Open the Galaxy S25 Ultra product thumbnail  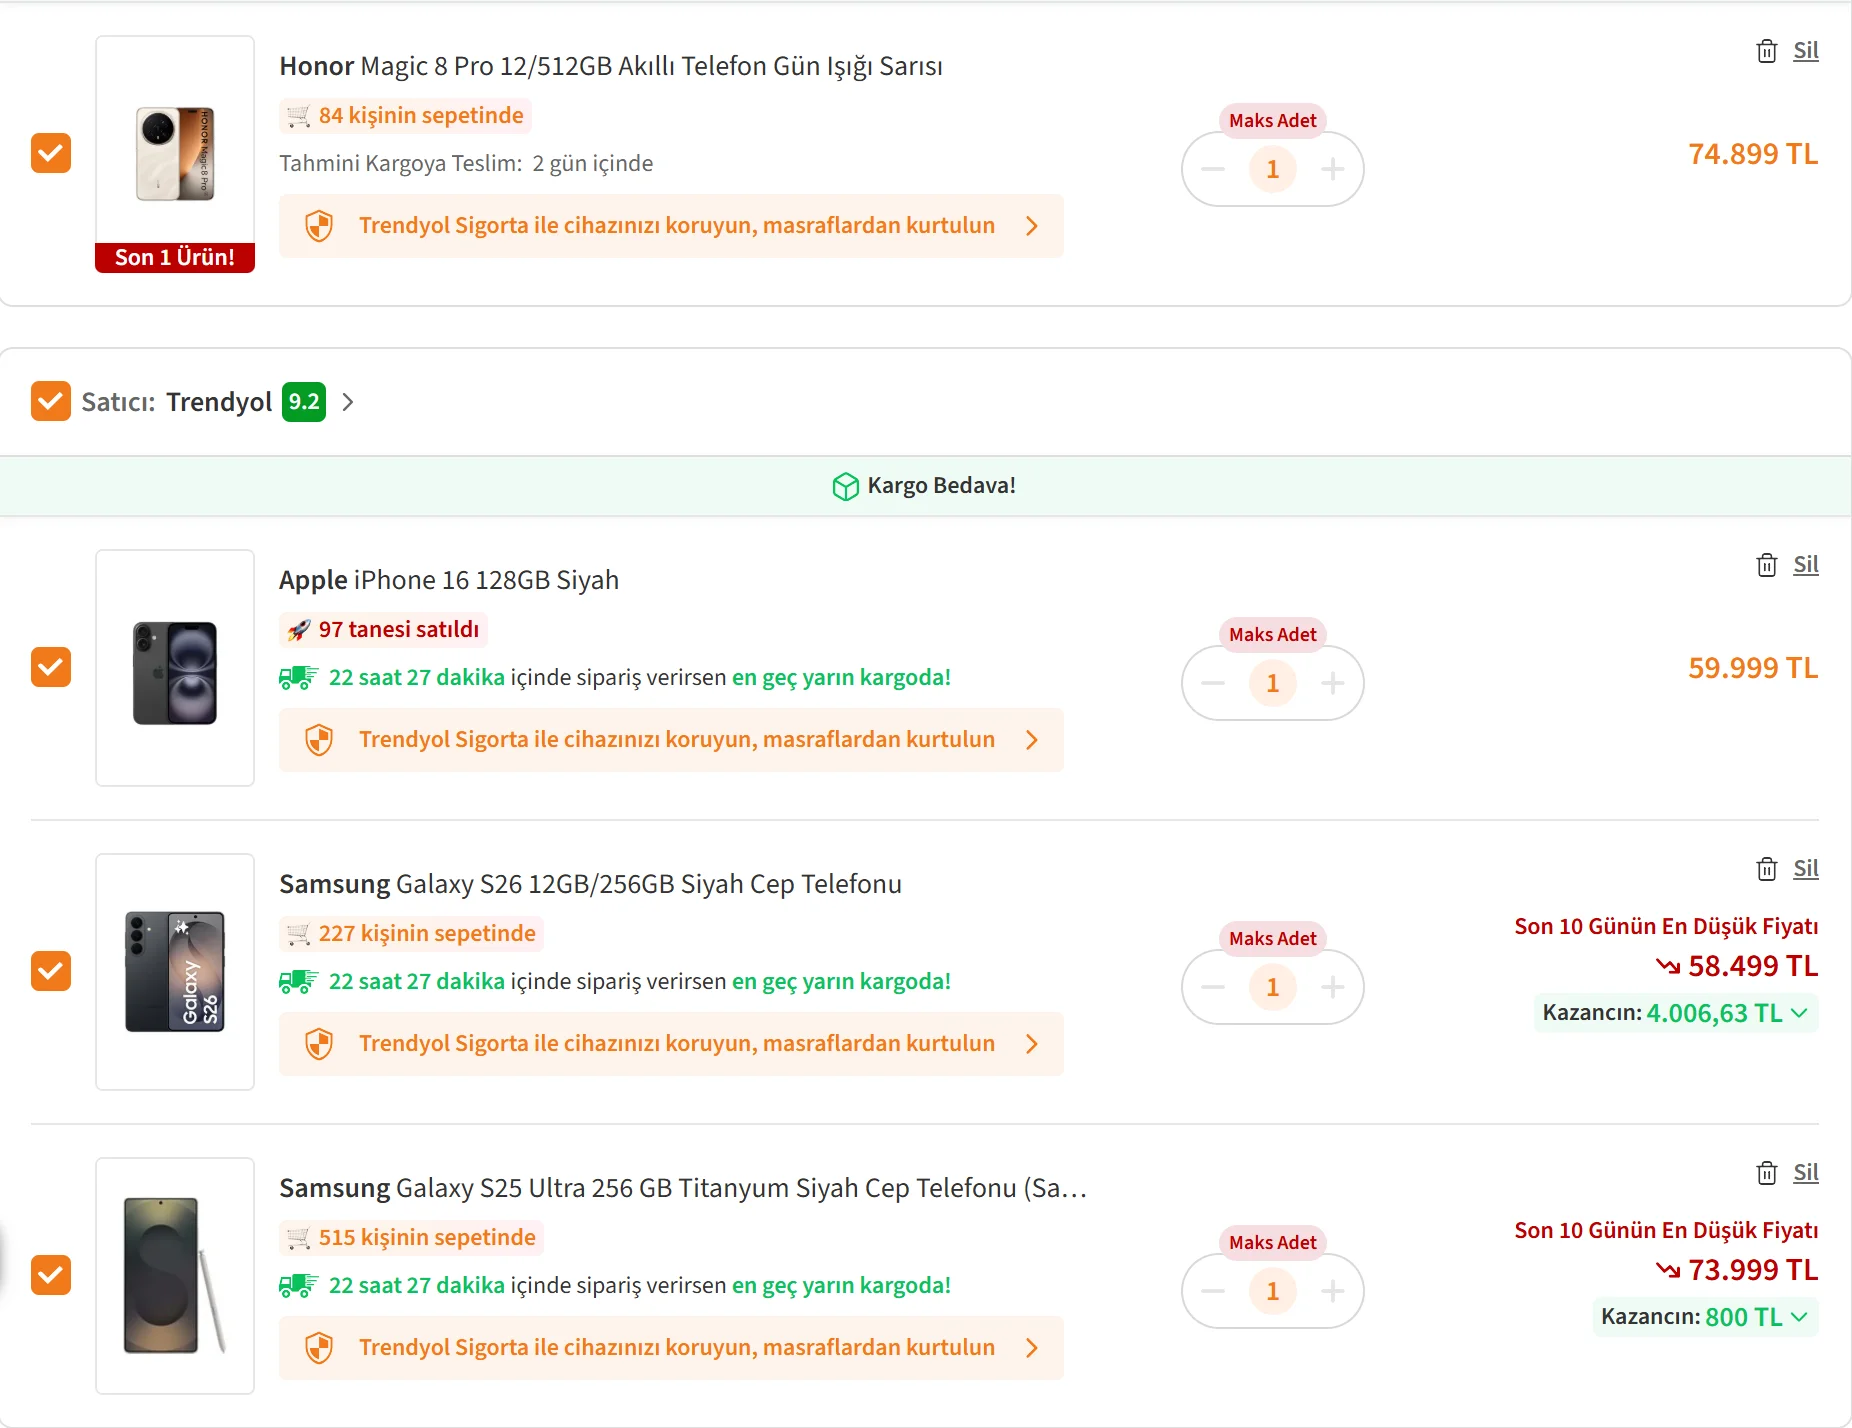175,1276
